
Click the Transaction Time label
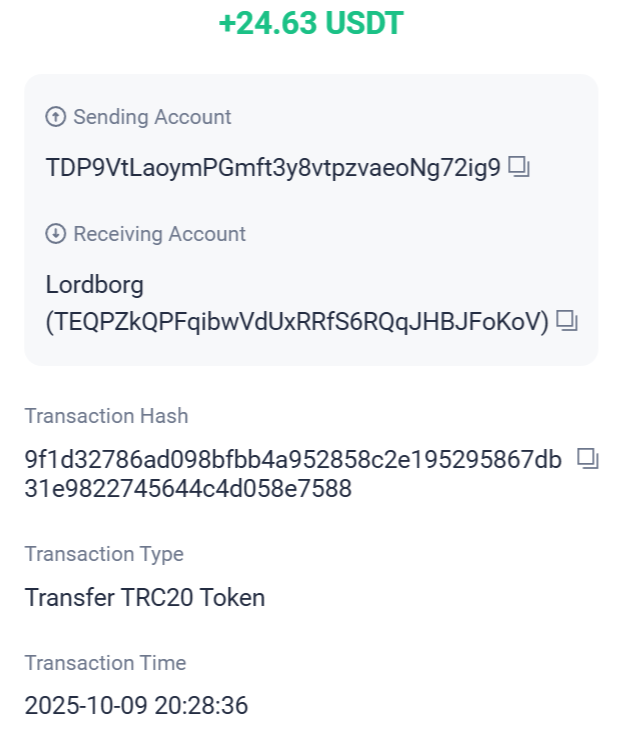(x=105, y=663)
